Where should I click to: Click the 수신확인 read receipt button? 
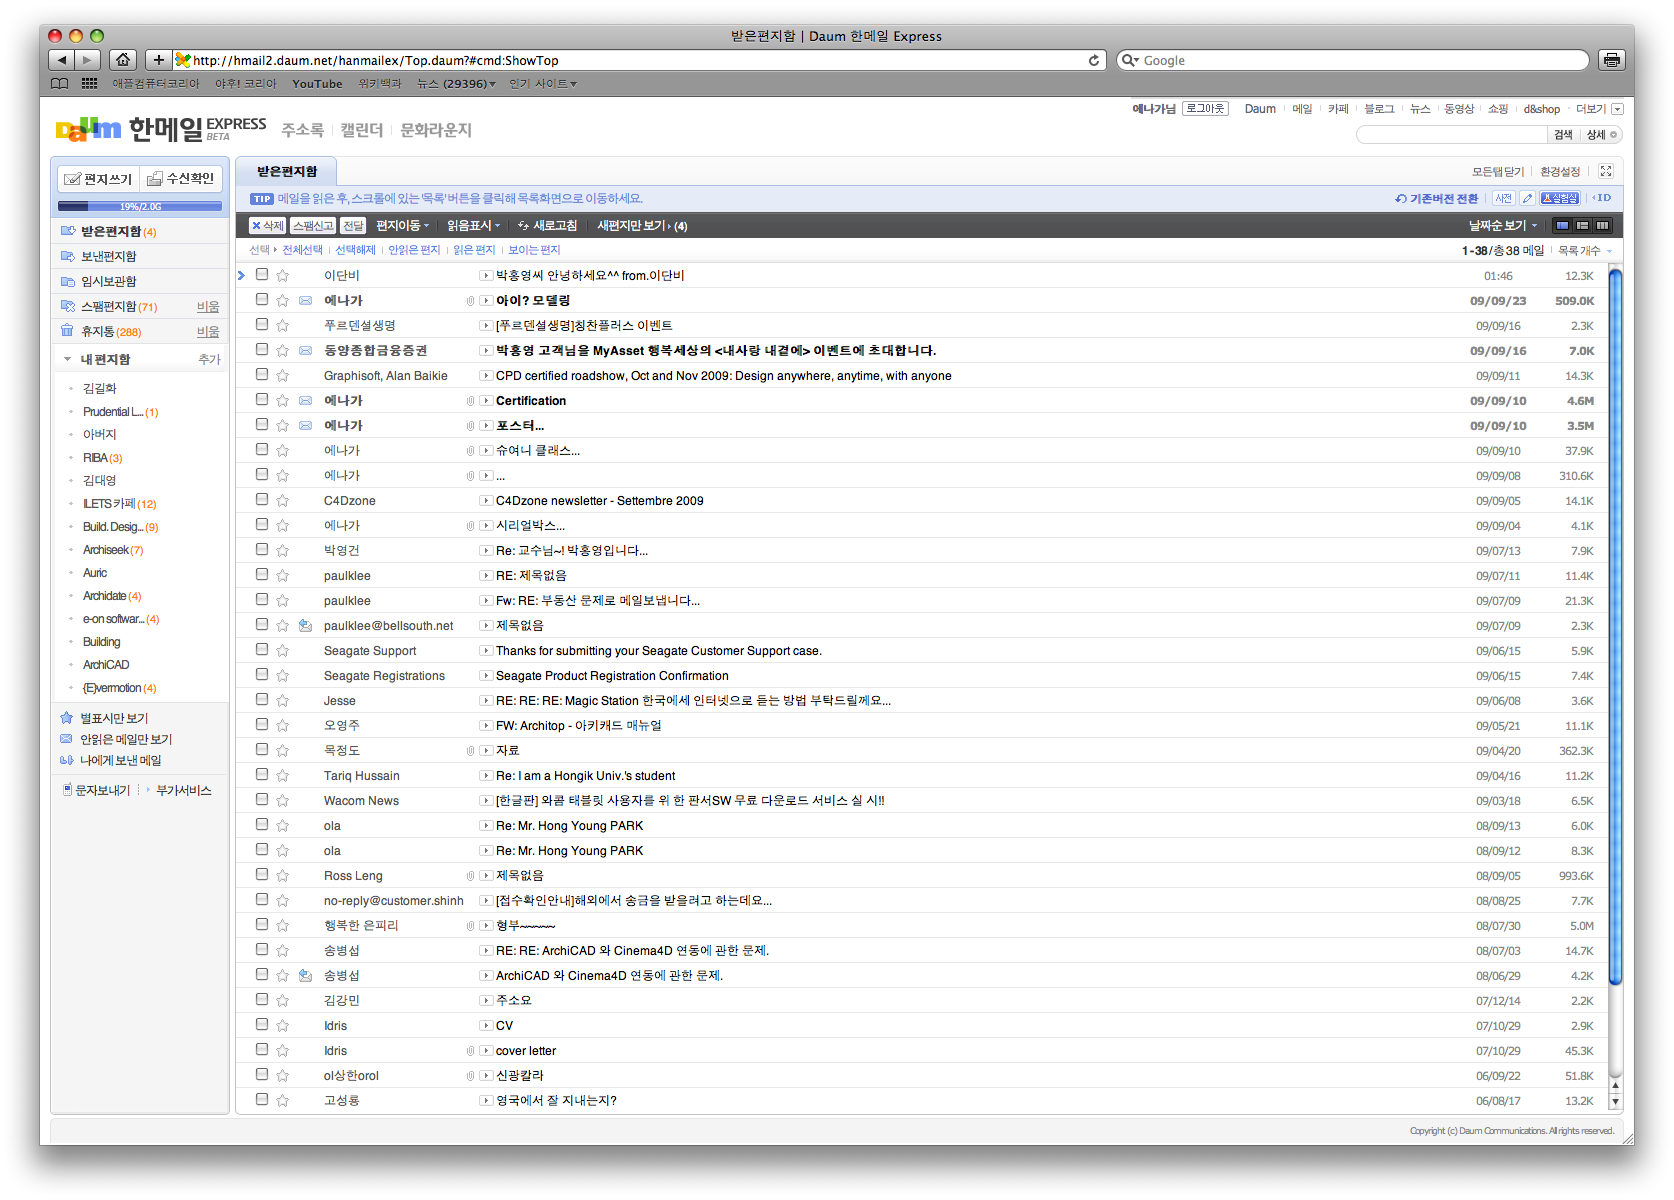click(x=181, y=179)
